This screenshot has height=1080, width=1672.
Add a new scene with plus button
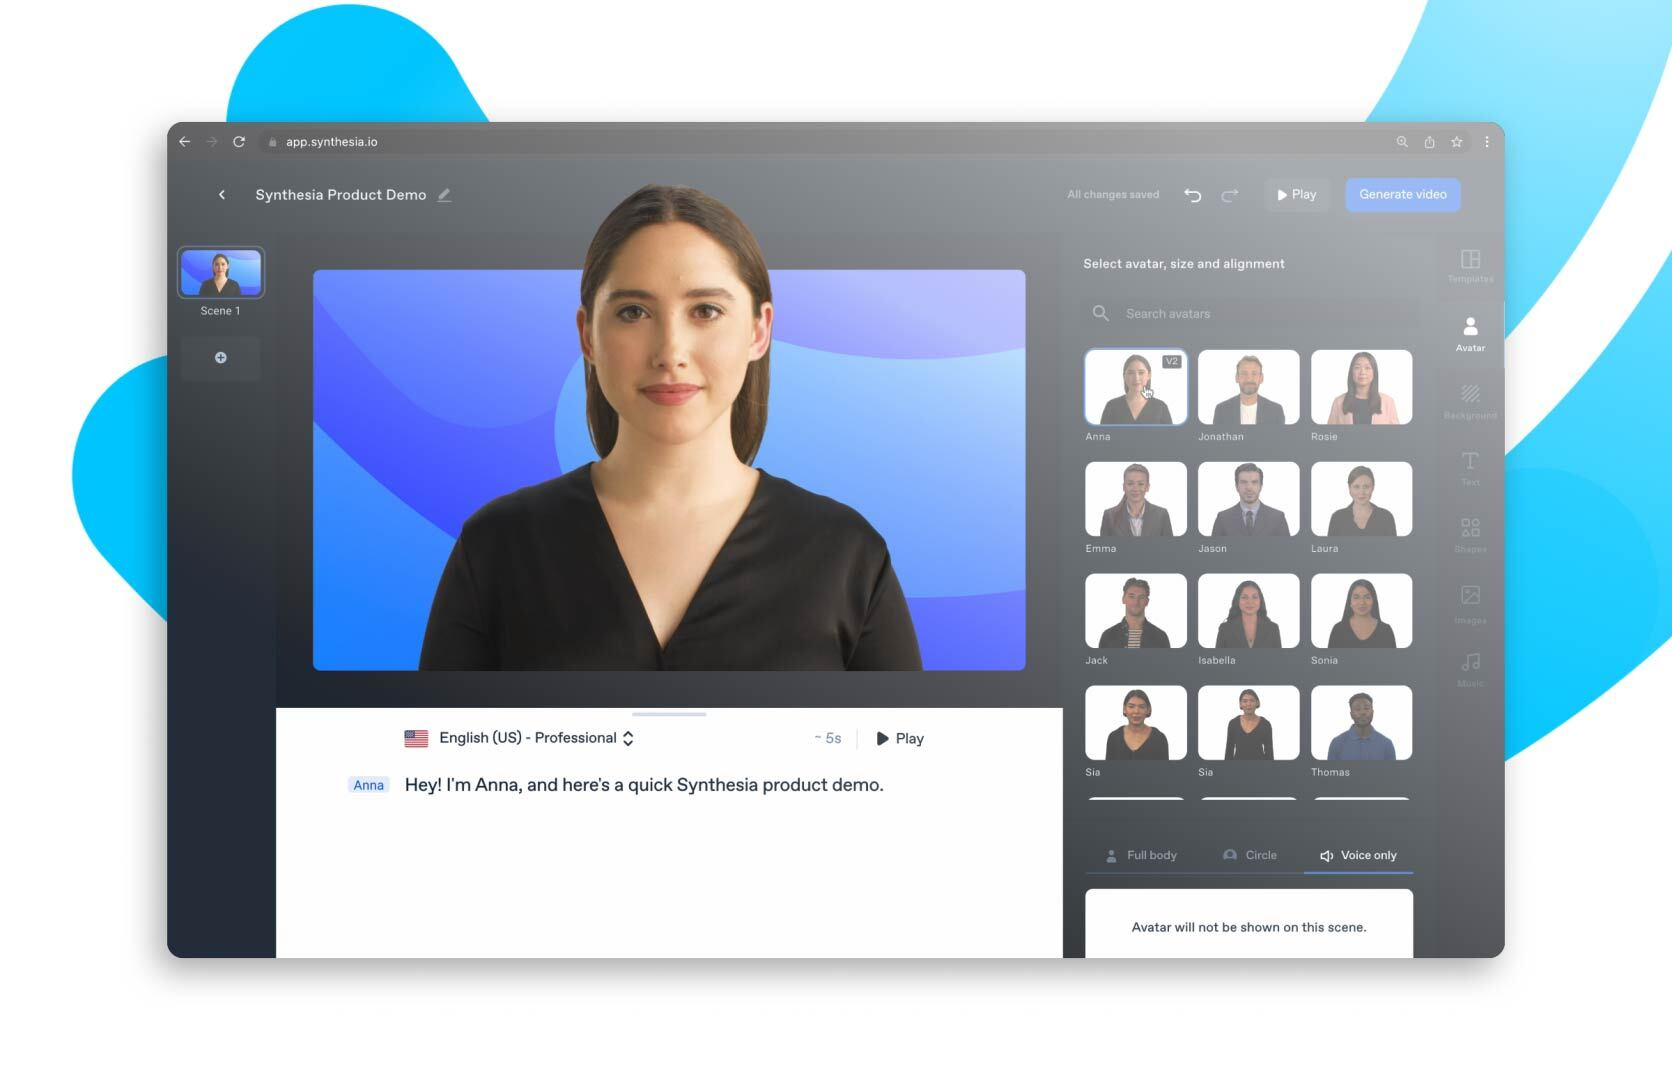coord(221,358)
